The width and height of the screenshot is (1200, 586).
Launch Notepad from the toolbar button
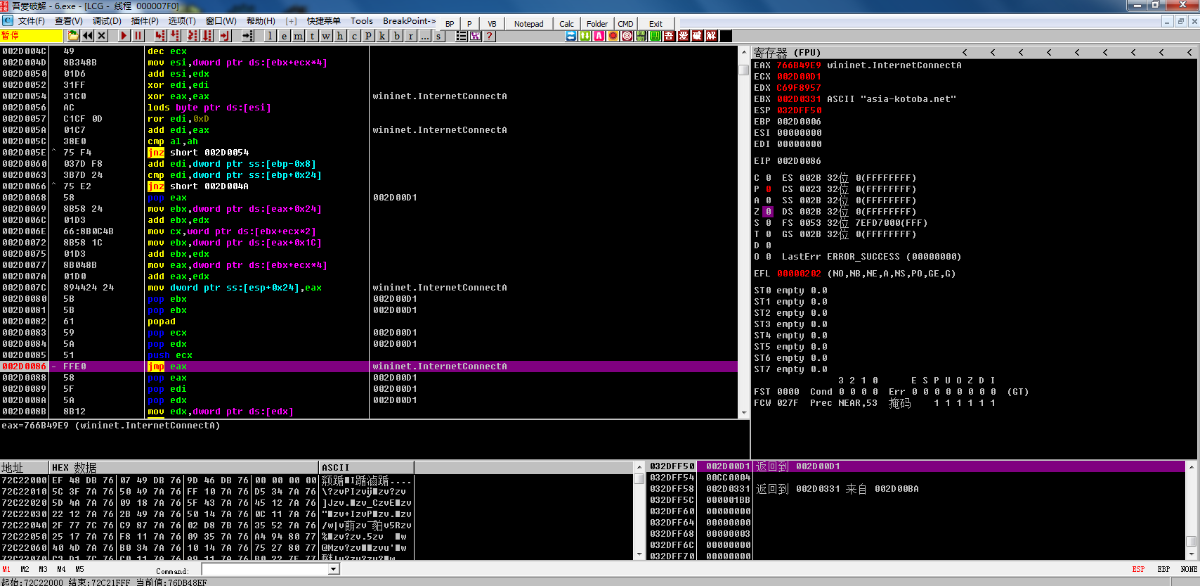point(529,22)
